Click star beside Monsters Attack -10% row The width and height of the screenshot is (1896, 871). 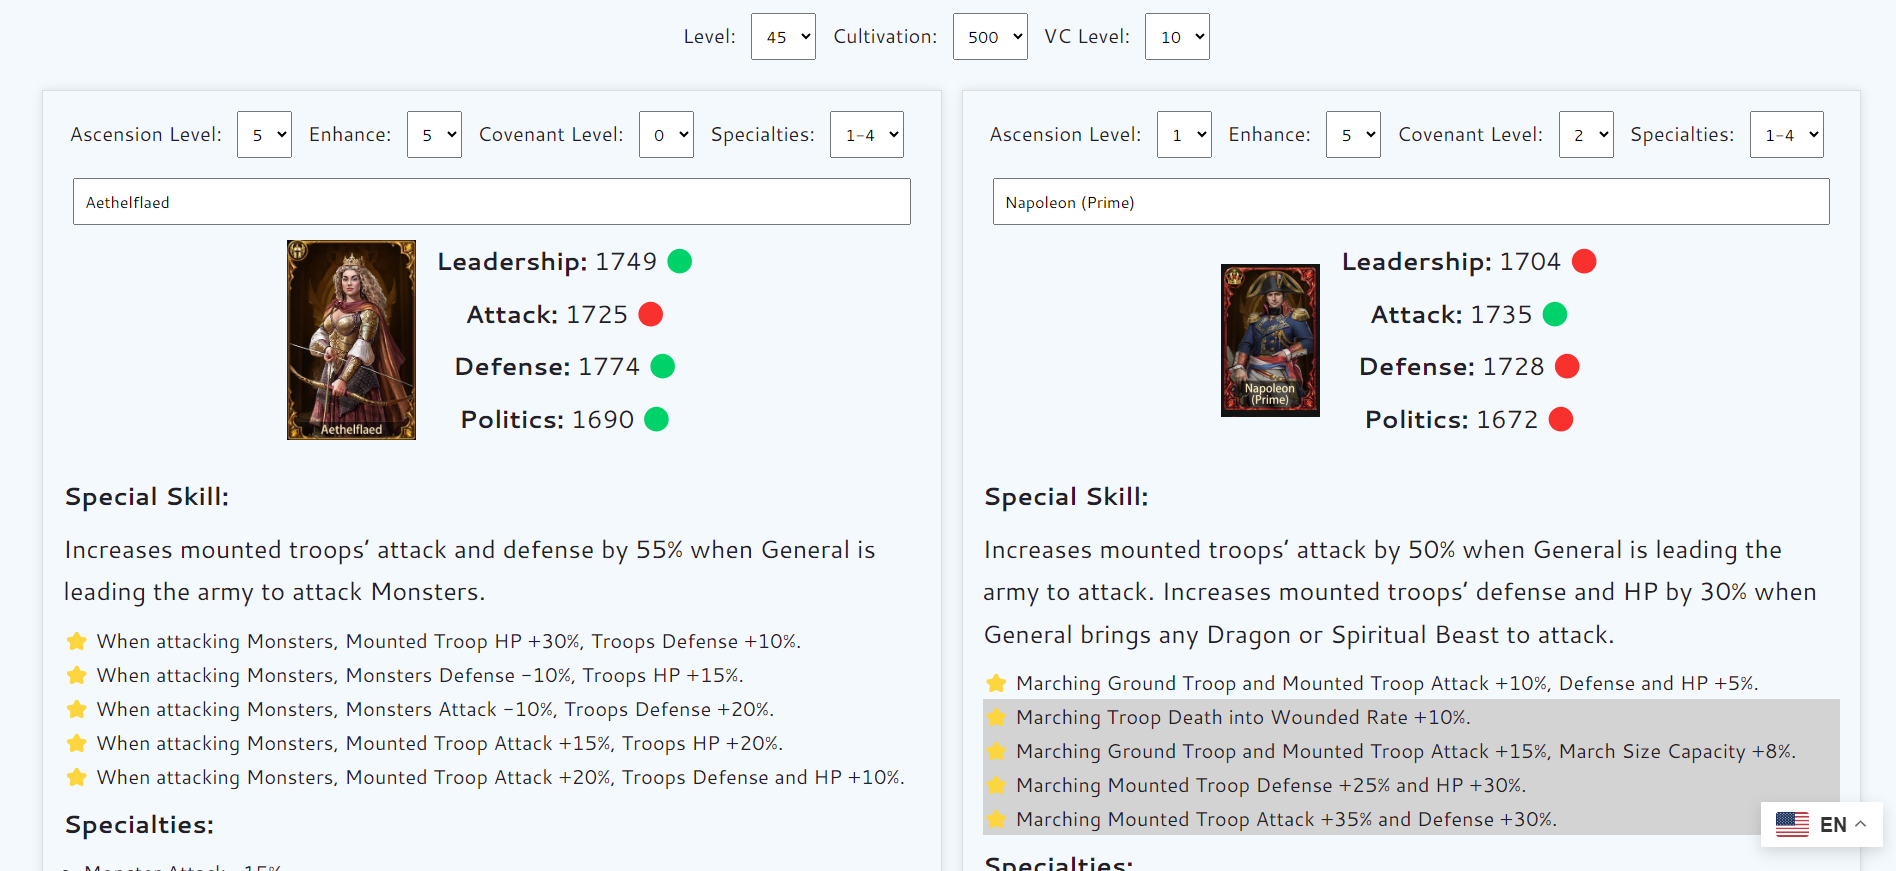pos(76,709)
